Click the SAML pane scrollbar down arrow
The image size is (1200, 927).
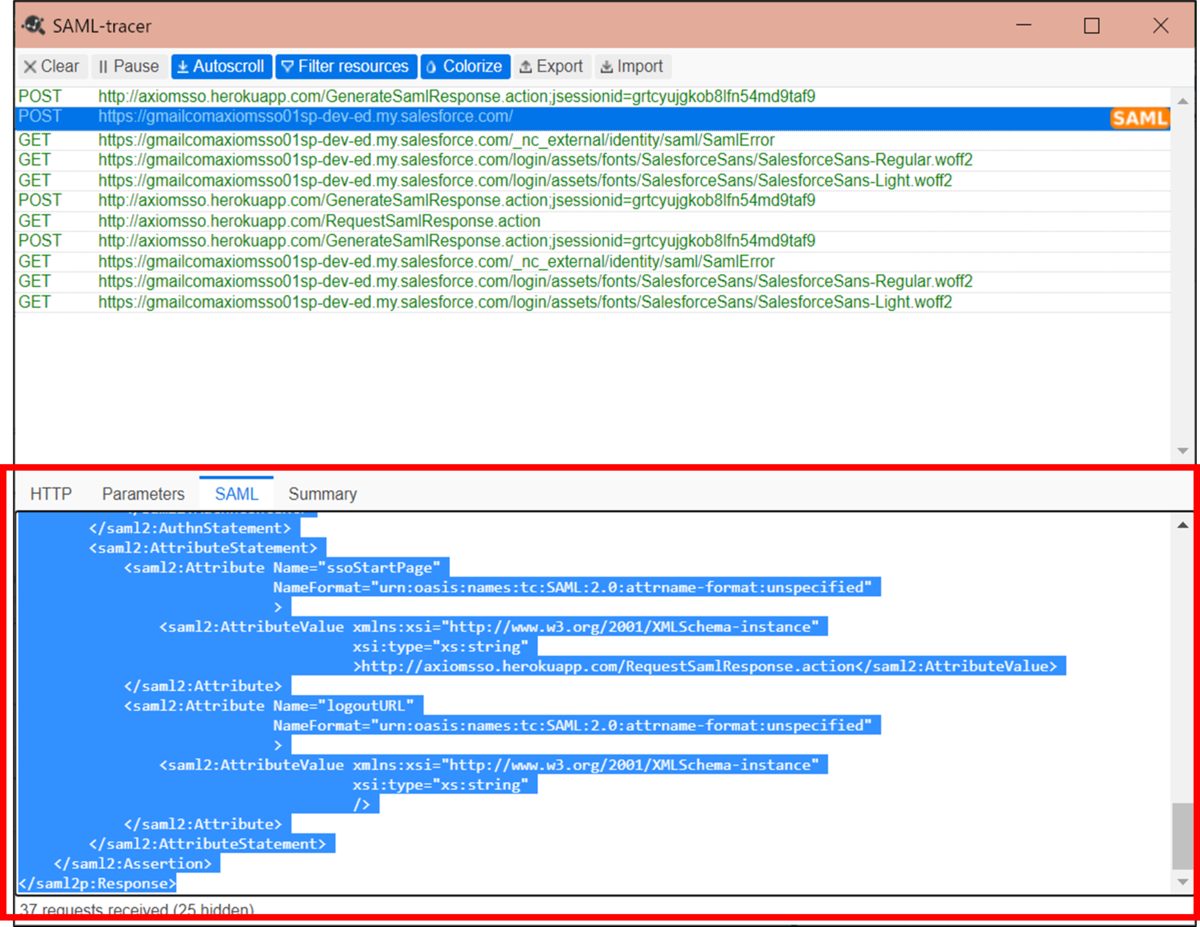pos(1183,882)
